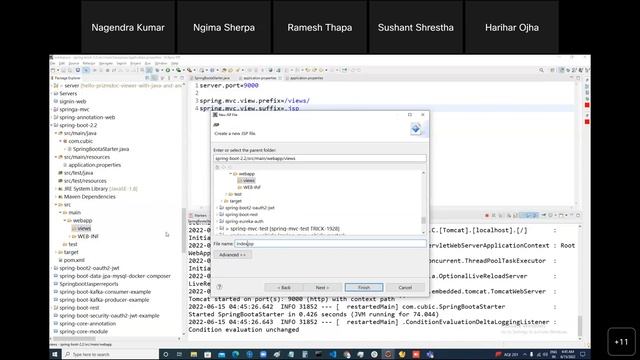The image size is (640, 360).
Task: Select pom.xml in Package Explorer
Action: coord(74,260)
